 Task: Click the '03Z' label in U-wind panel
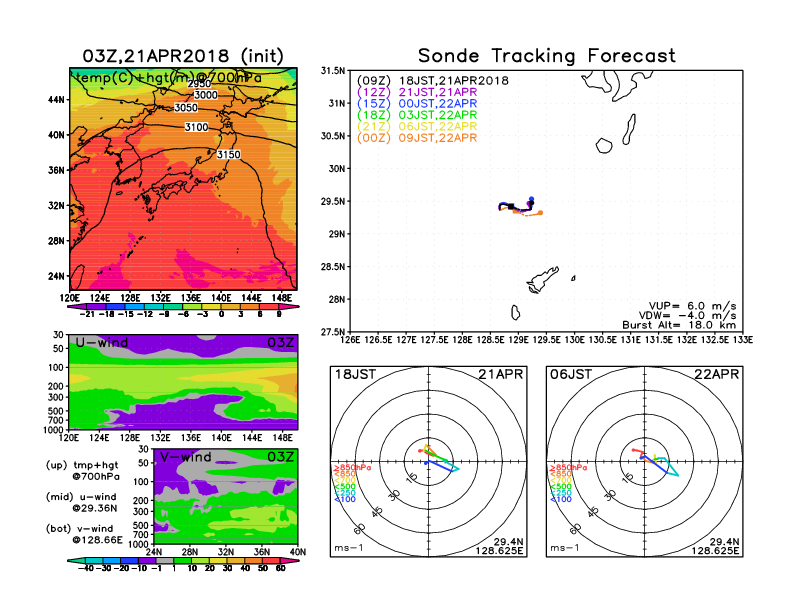(x=280, y=343)
